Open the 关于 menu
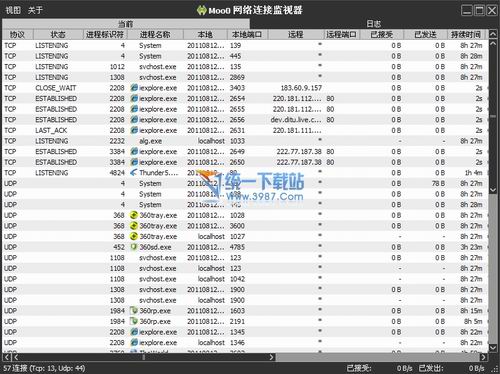500x374 pixels. click(35, 10)
